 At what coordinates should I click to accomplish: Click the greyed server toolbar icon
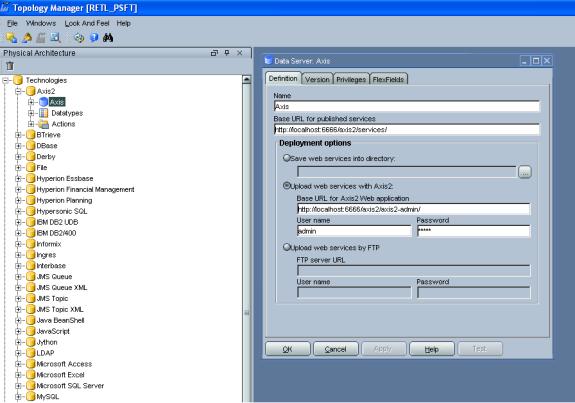(41, 37)
